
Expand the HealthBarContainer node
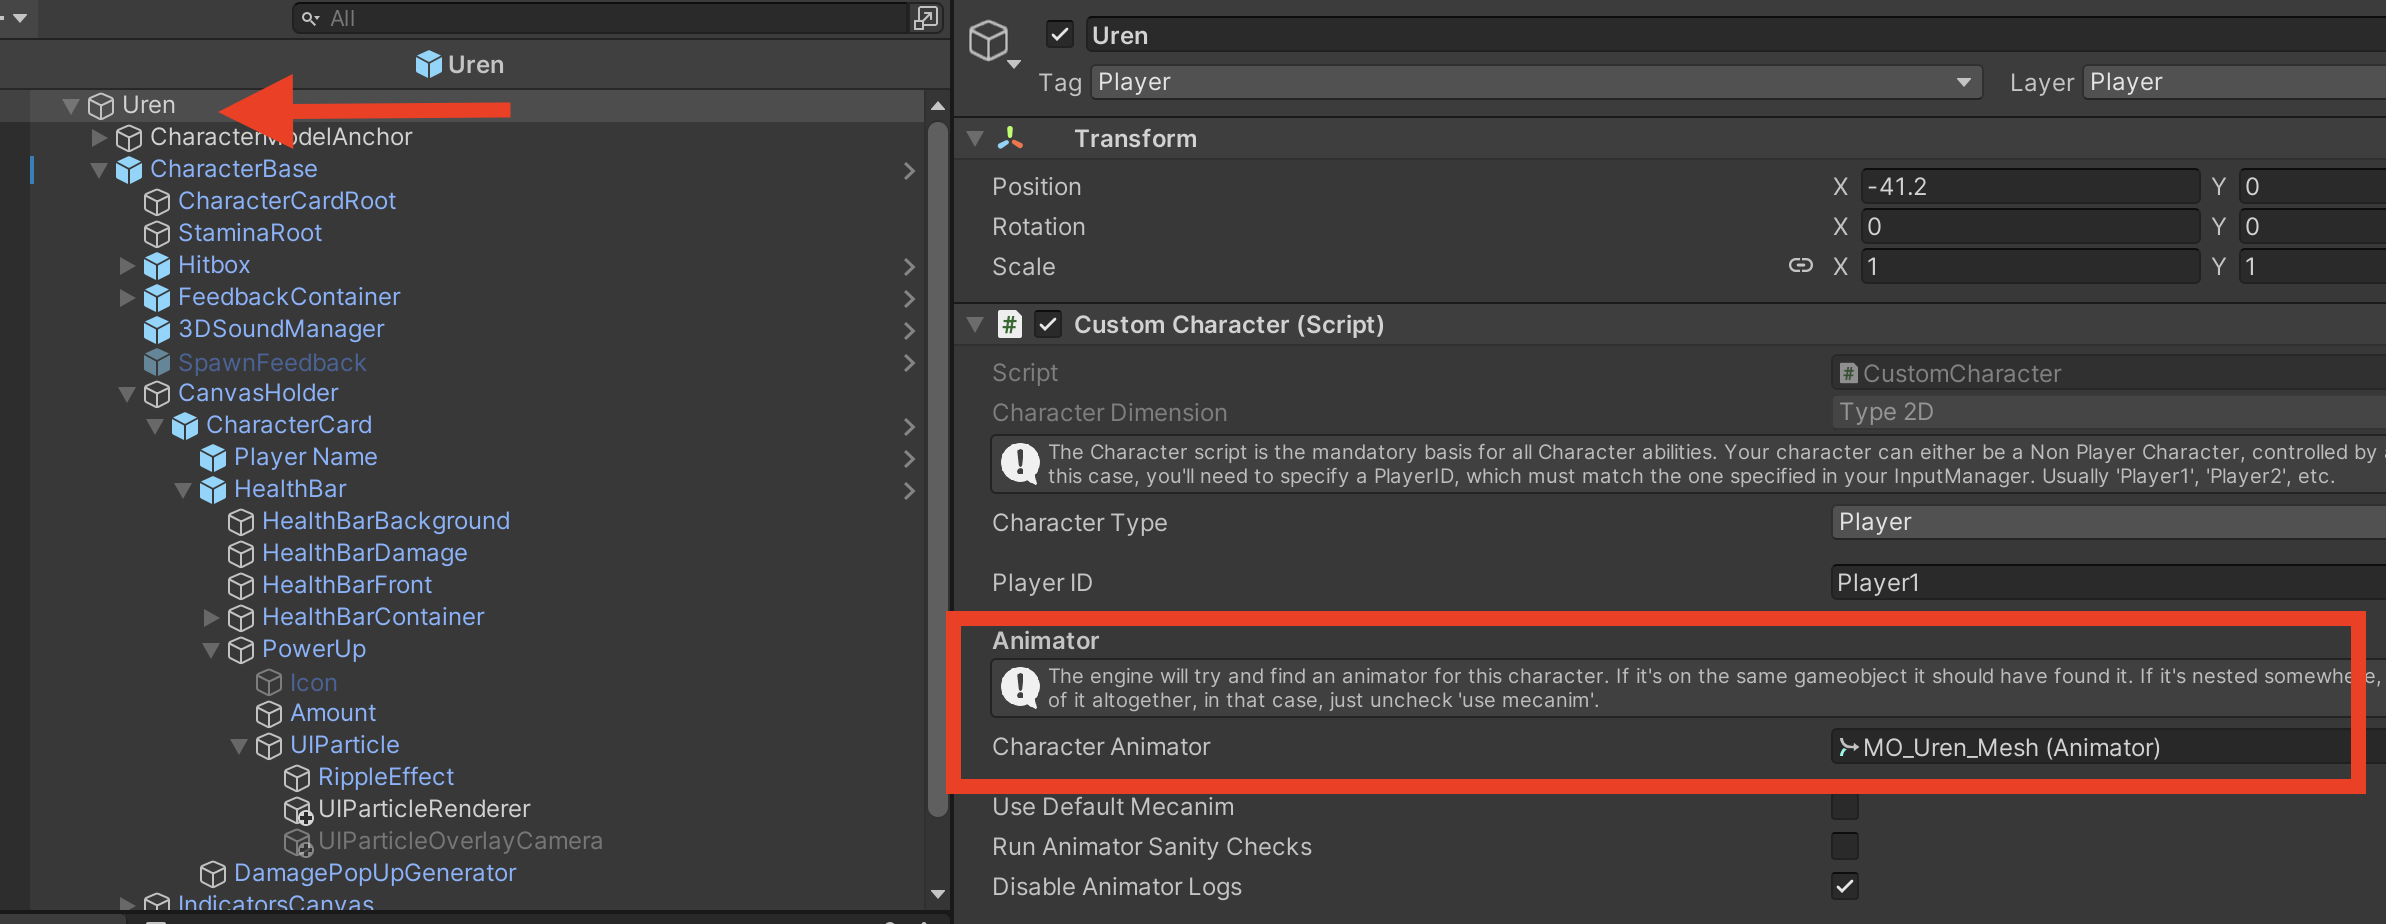(211, 618)
